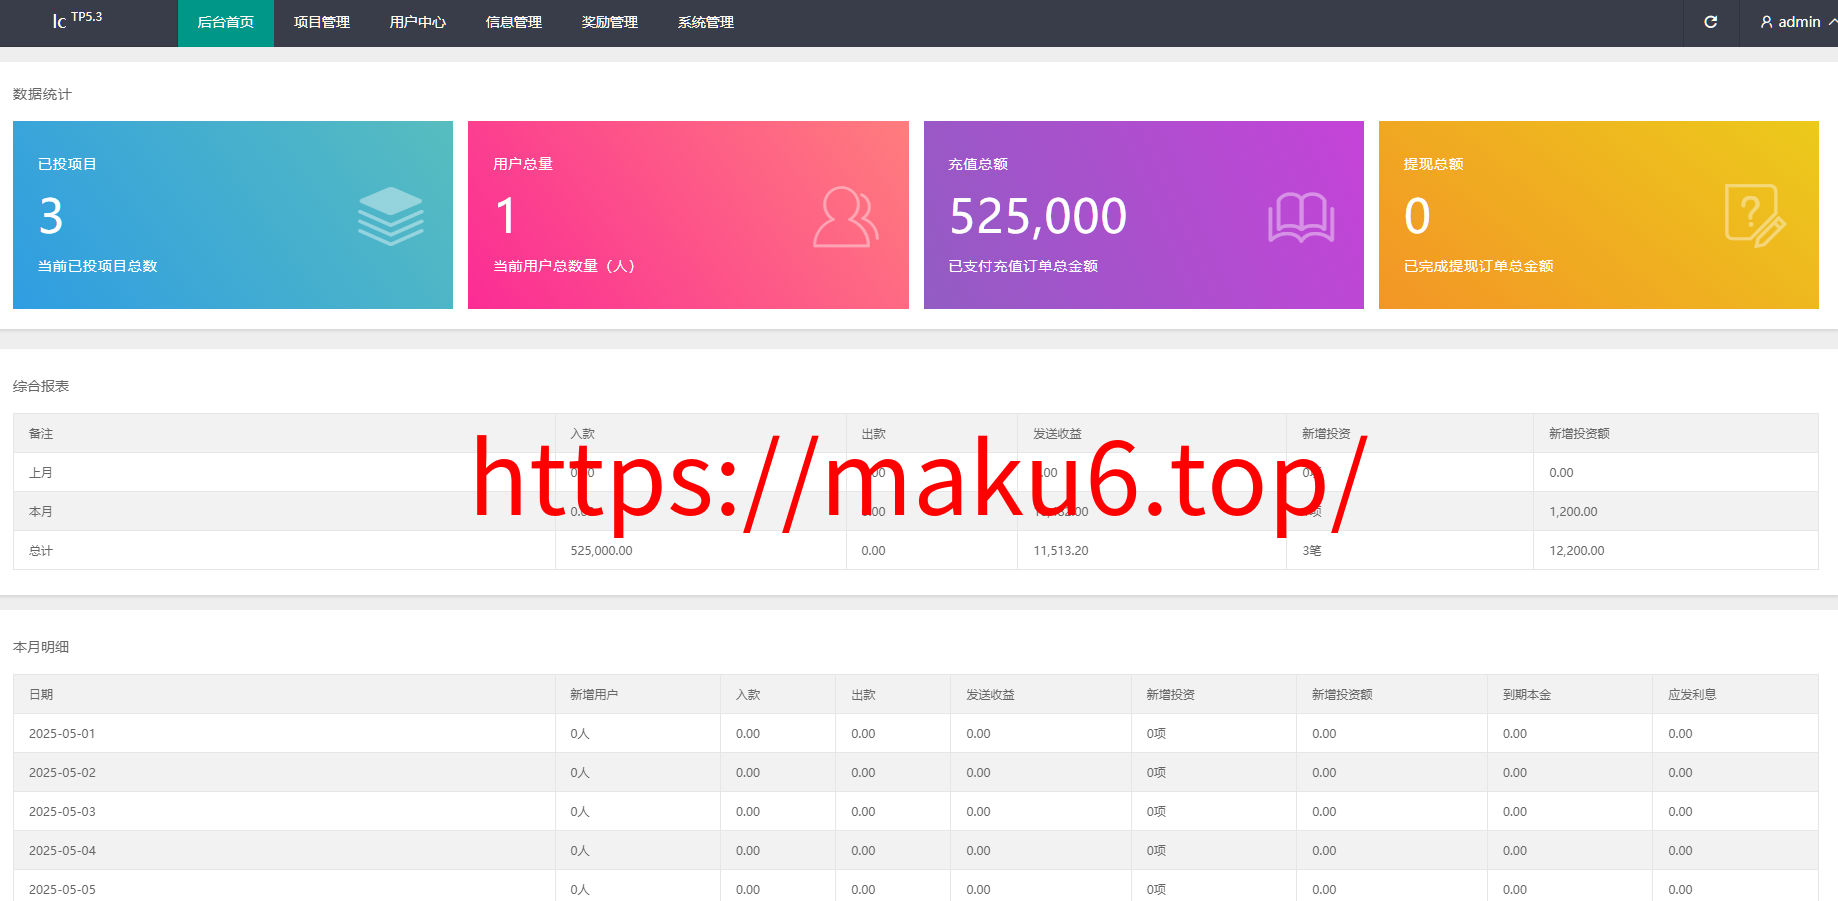Click the book icon on 充值总额 card
Viewport: 1838px width, 901px height.
click(x=1301, y=217)
